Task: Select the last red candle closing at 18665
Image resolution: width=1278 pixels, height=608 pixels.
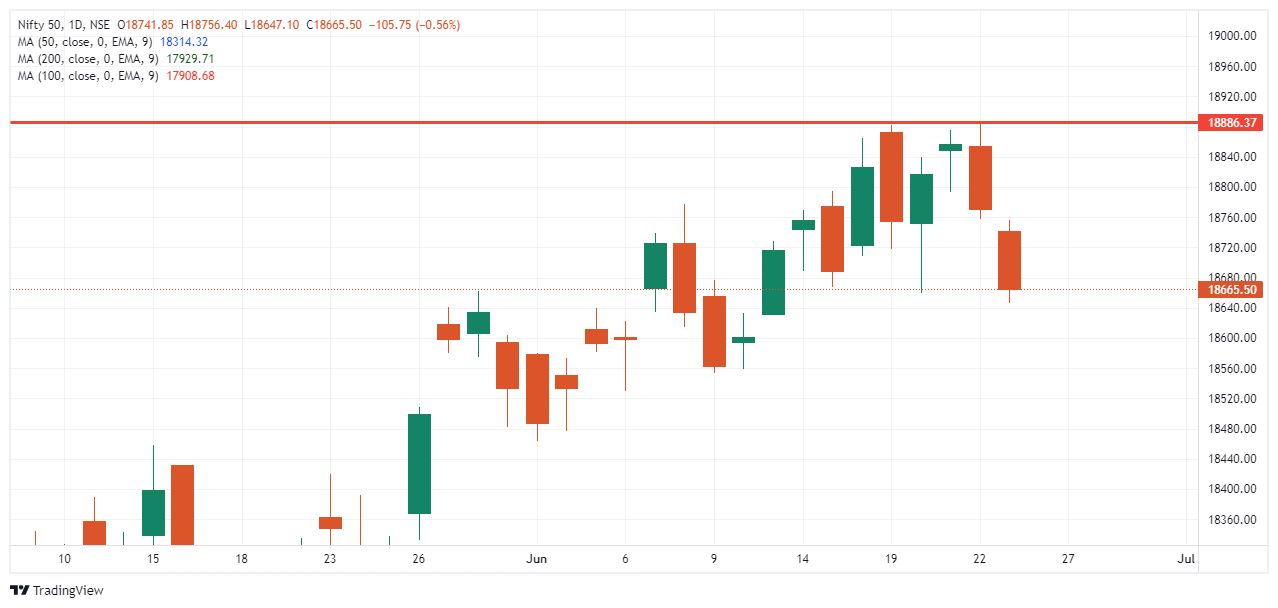Action: click(x=1009, y=260)
